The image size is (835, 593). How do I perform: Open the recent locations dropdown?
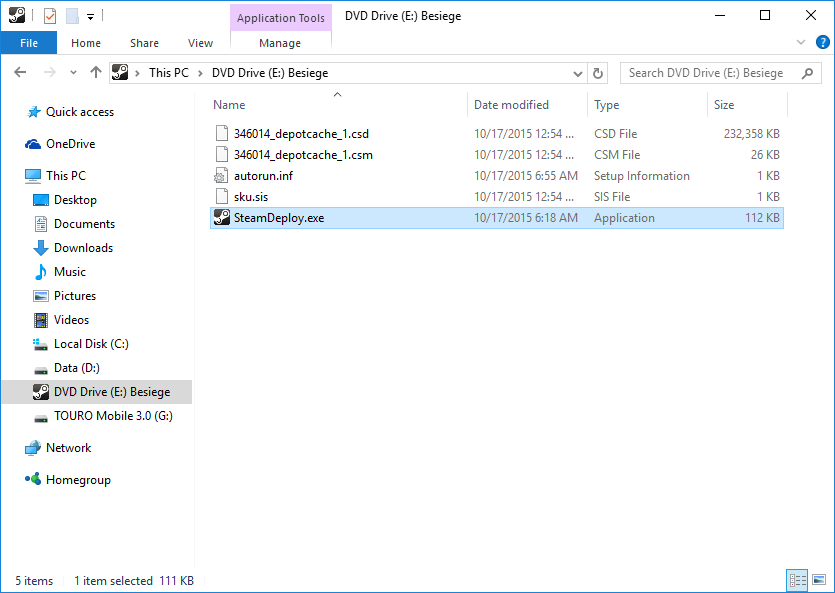pyautogui.click(x=73, y=73)
